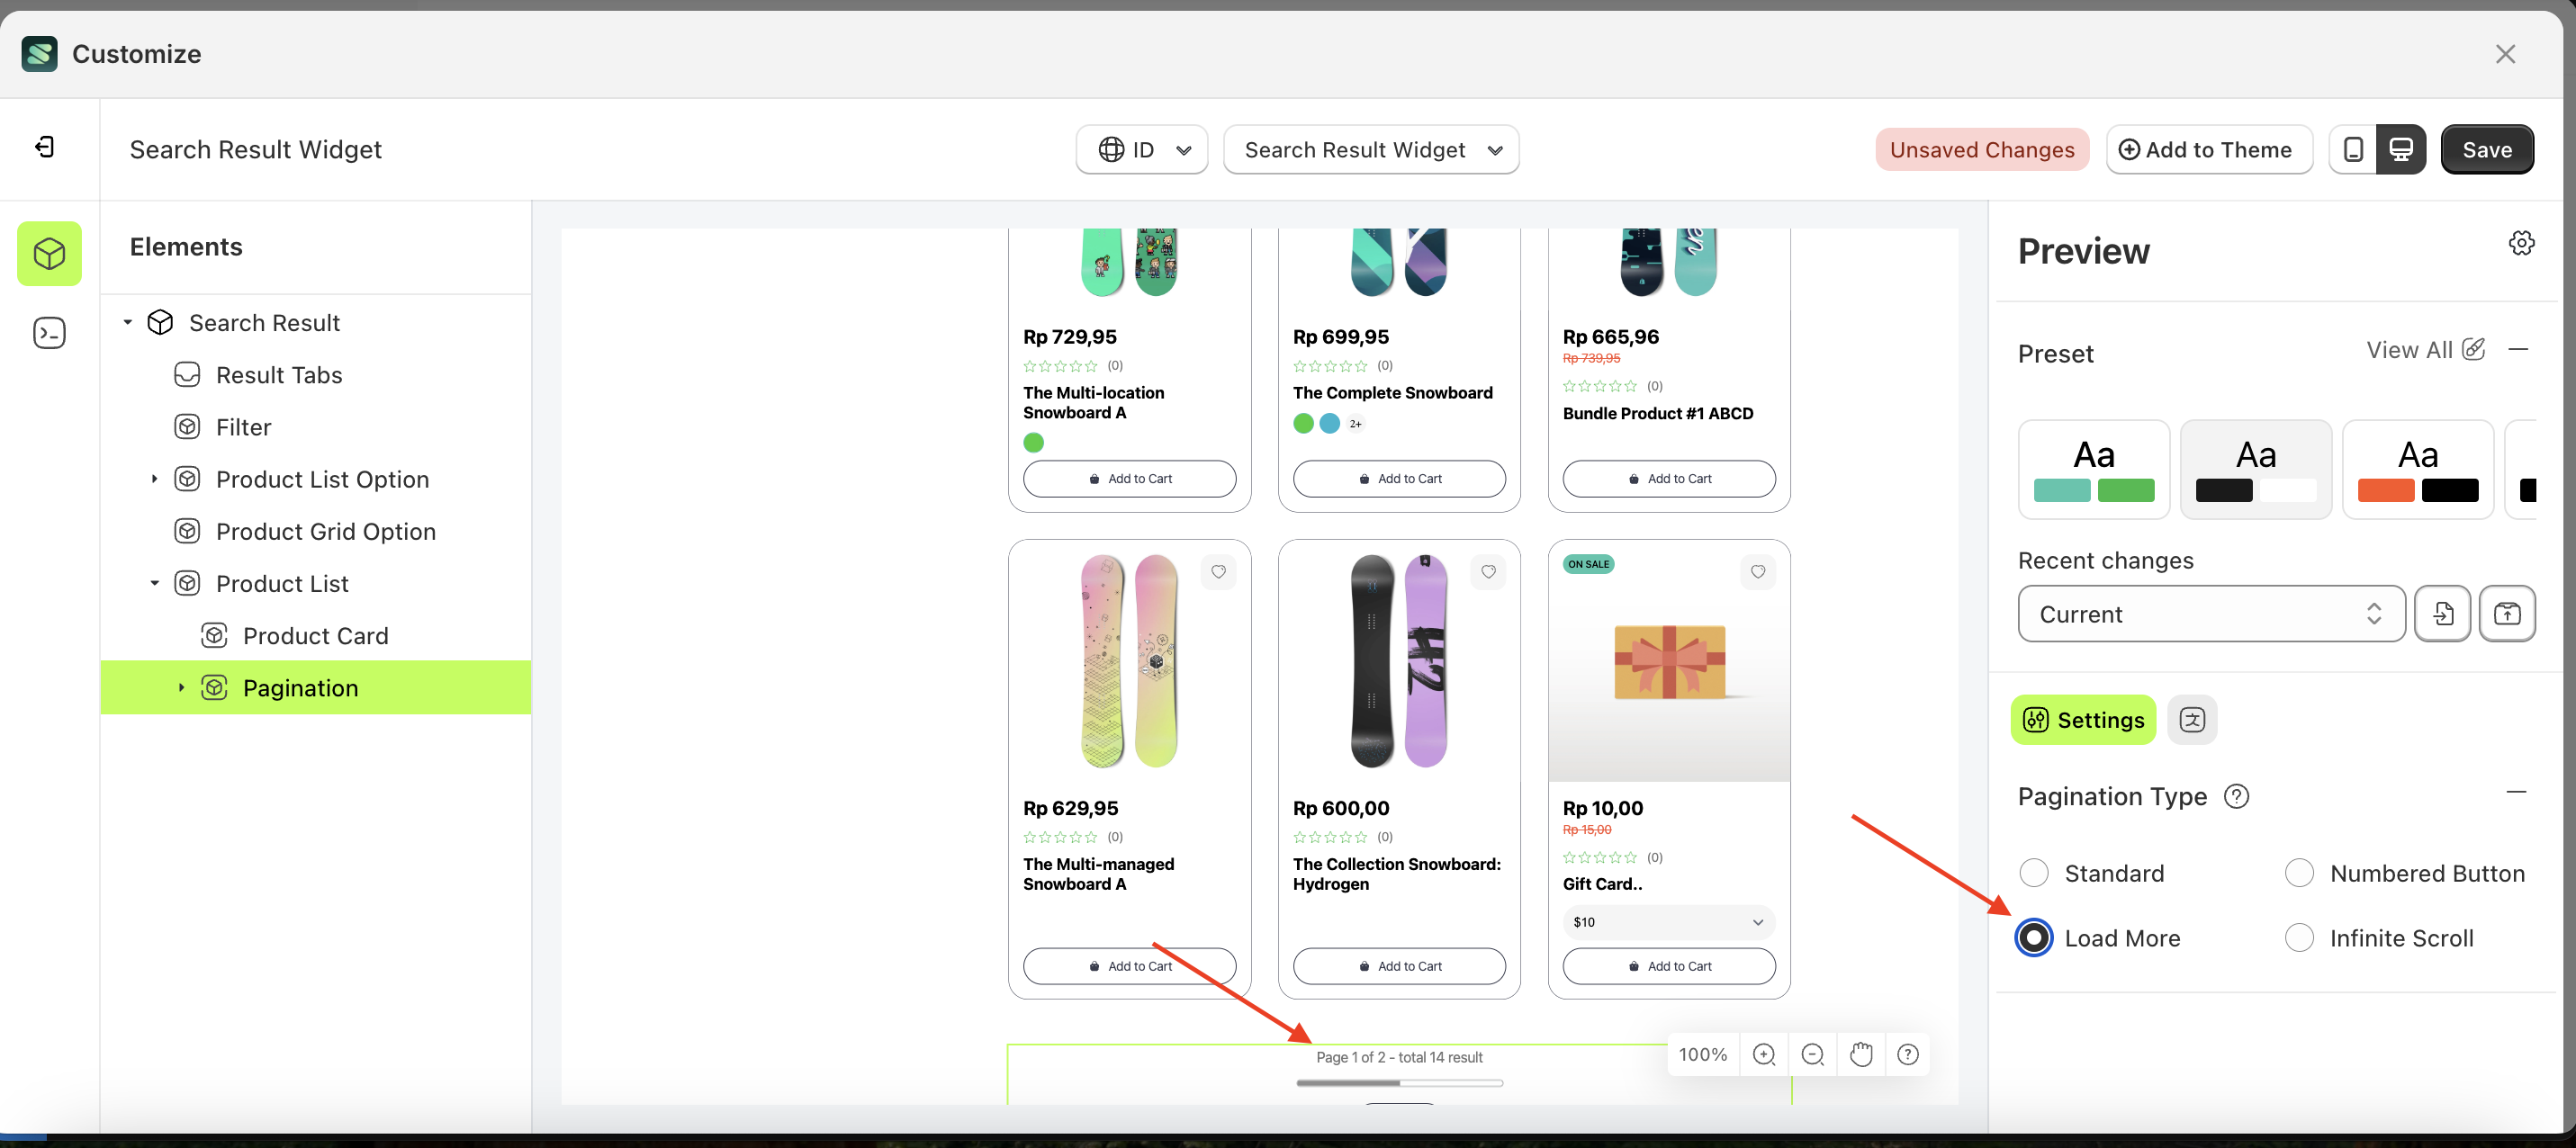This screenshot has width=2576, height=1148.
Task: Select Product Card in elements tree
Action: click(315, 636)
